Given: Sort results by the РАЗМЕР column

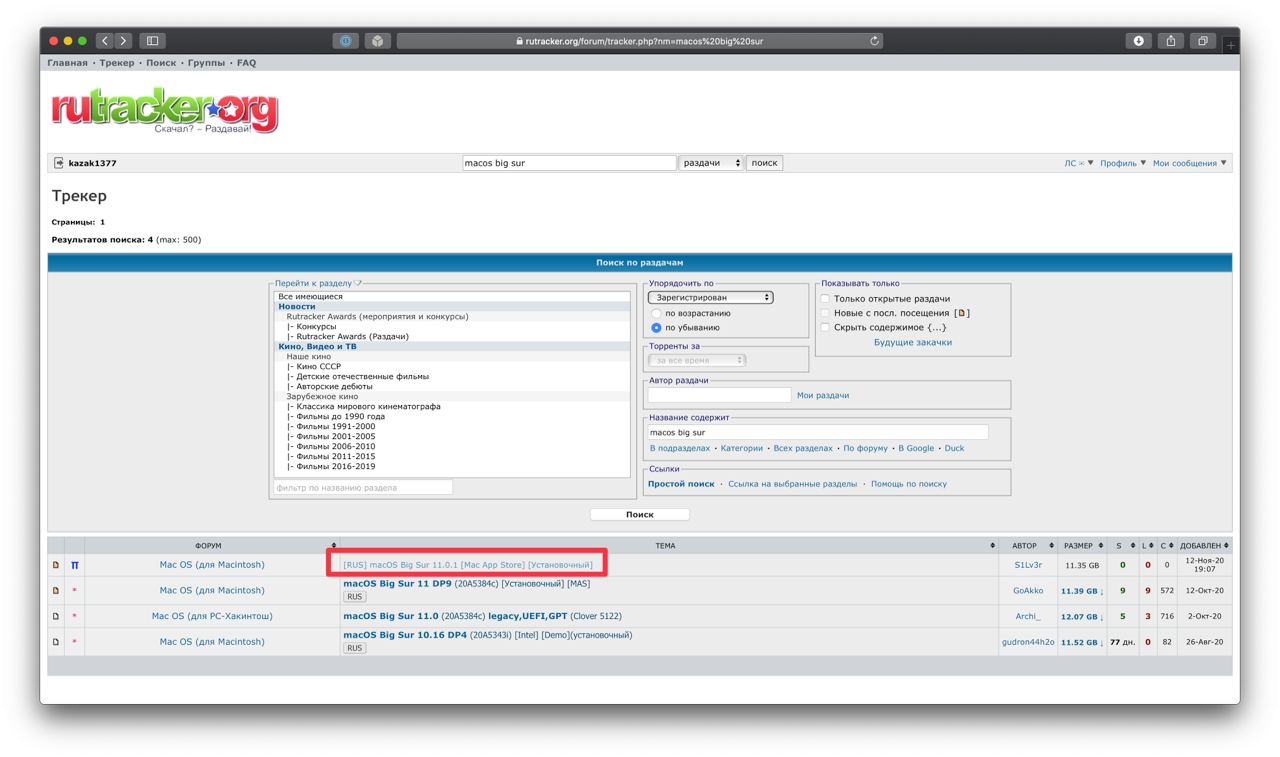Looking at the screenshot, I should click(1083, 546).
